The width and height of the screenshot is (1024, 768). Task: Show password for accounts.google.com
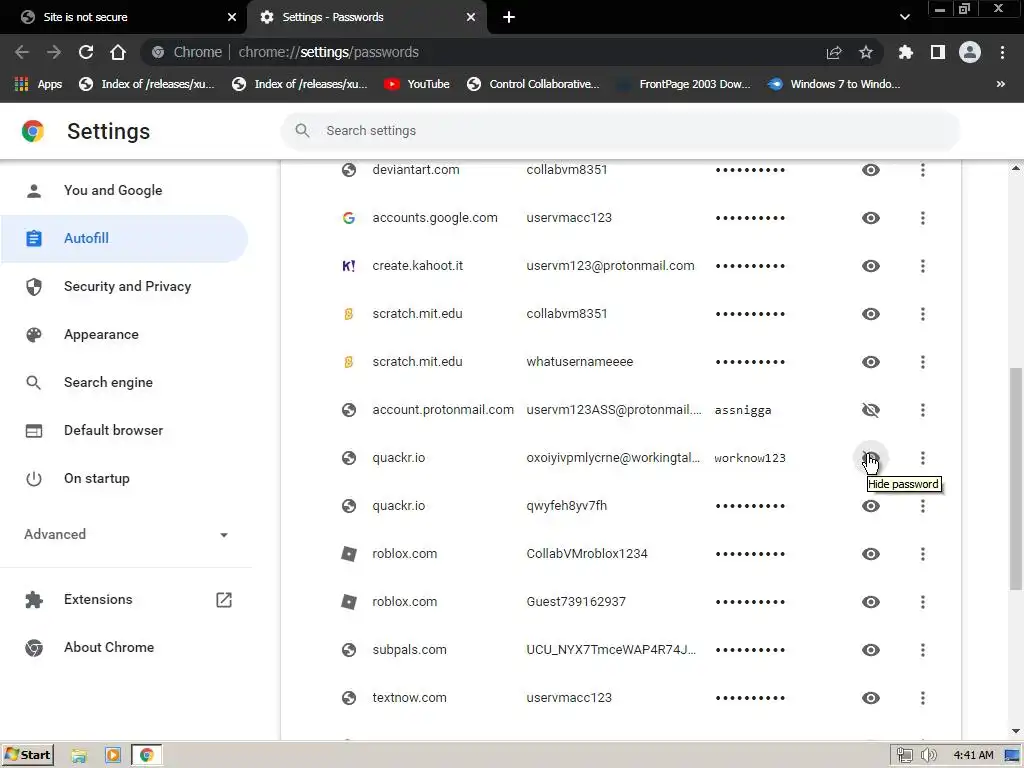coord(871,218)
